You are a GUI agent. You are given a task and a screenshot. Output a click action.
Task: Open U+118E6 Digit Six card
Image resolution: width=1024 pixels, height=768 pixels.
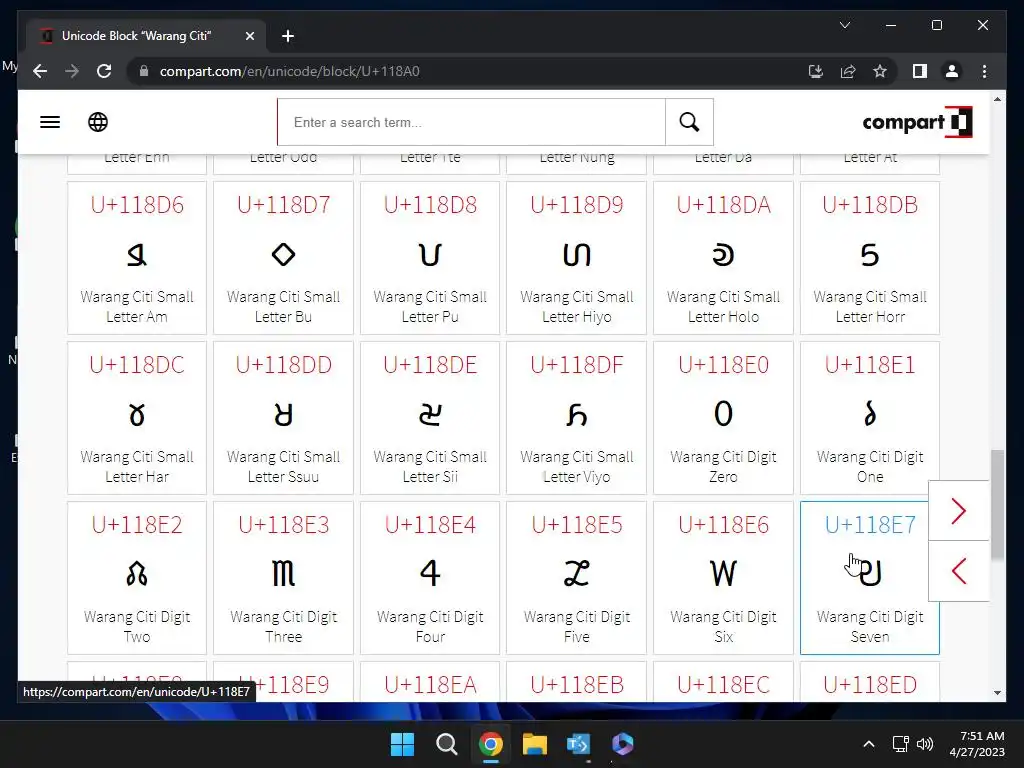(x=723, y=578)
